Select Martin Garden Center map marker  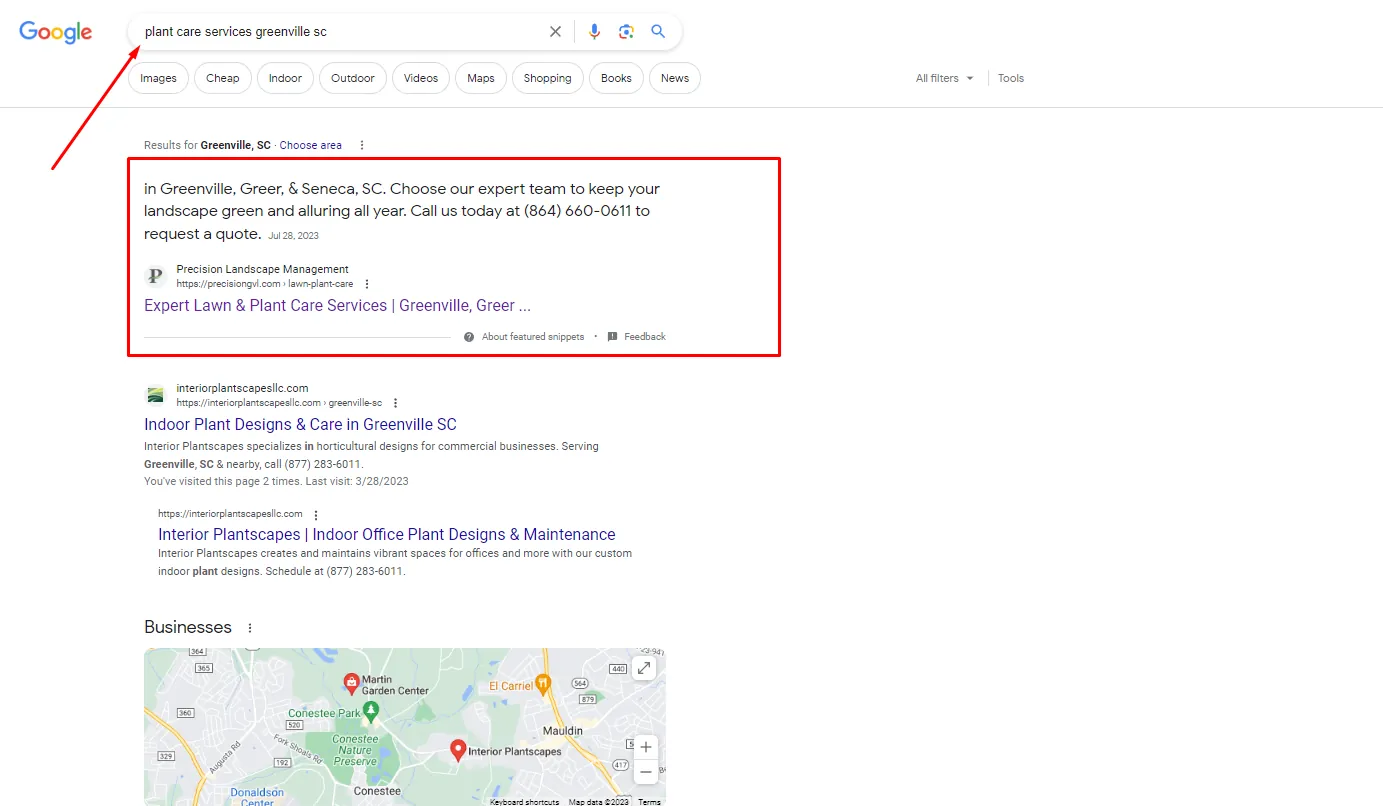[351, 683]
